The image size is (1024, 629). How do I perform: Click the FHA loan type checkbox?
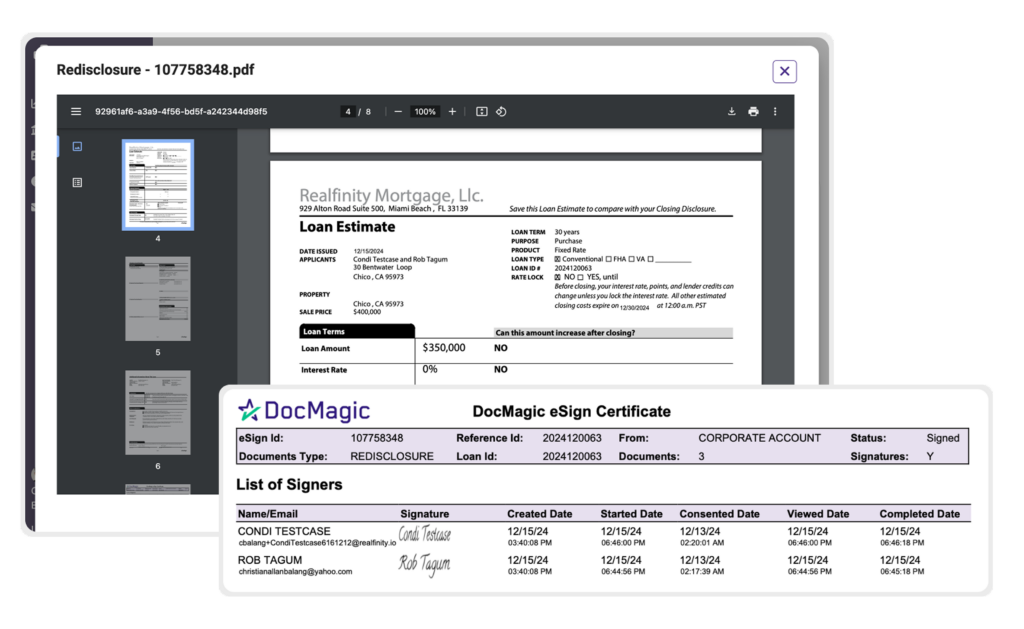coord(609,259)
